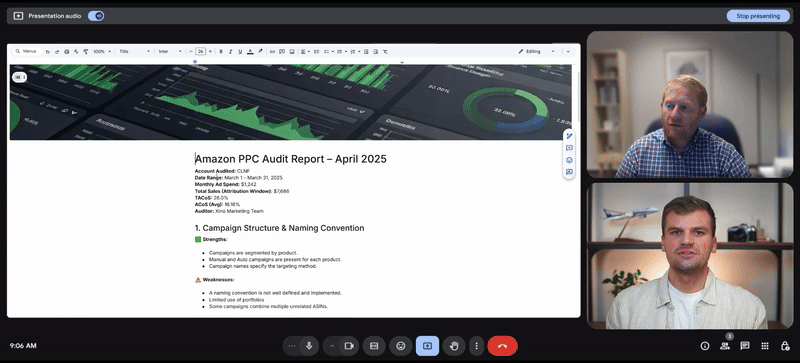Open the emoji reactions panel

pyautogui.click(x=401, y=346)
